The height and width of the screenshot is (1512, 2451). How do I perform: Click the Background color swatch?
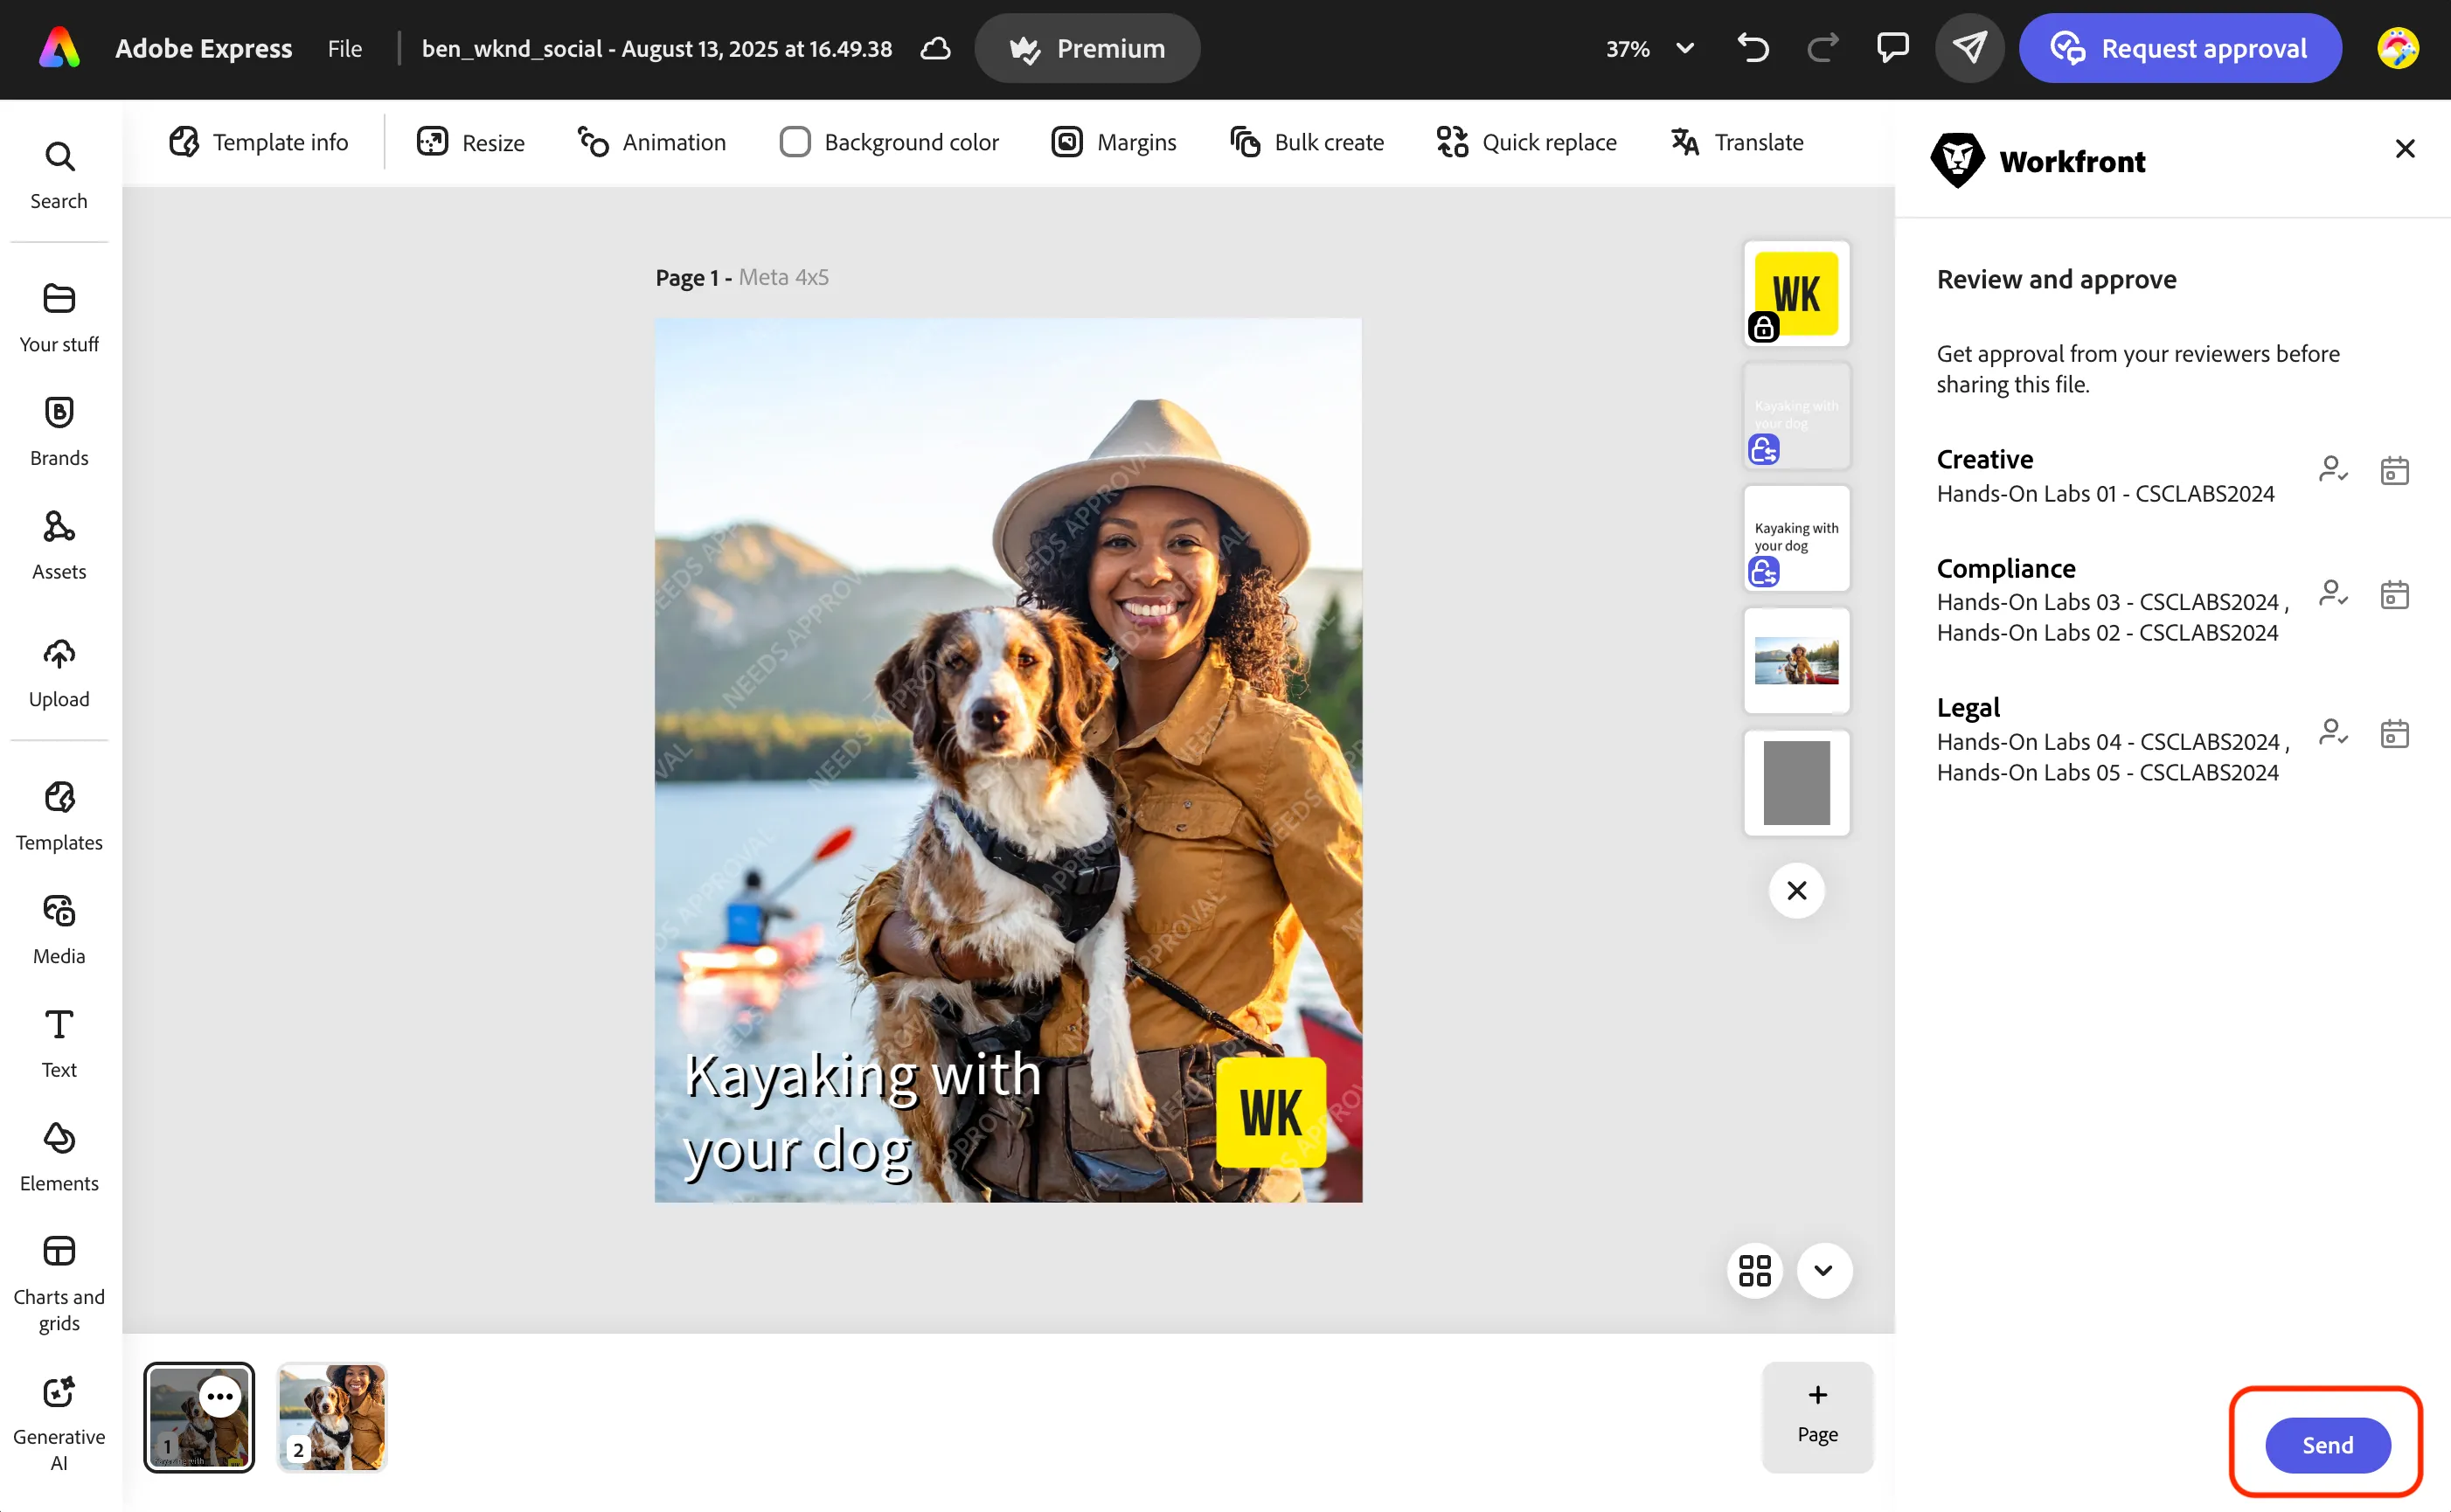click(794, 142)
